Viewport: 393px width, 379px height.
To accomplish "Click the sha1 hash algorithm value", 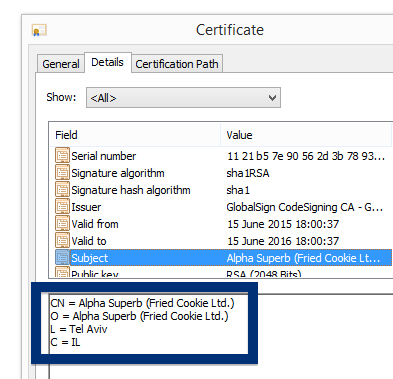I will tap(238, 190).
